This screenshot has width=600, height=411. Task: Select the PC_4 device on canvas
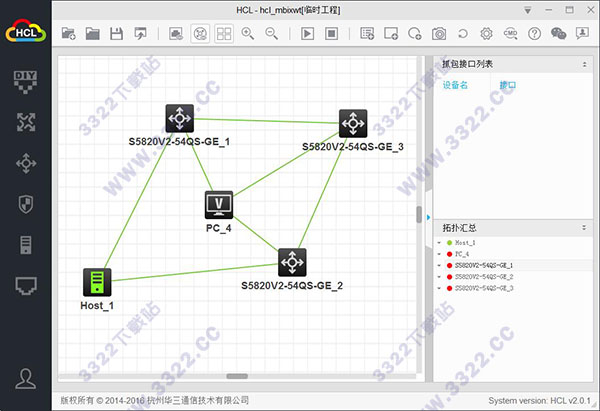[218, 205]
